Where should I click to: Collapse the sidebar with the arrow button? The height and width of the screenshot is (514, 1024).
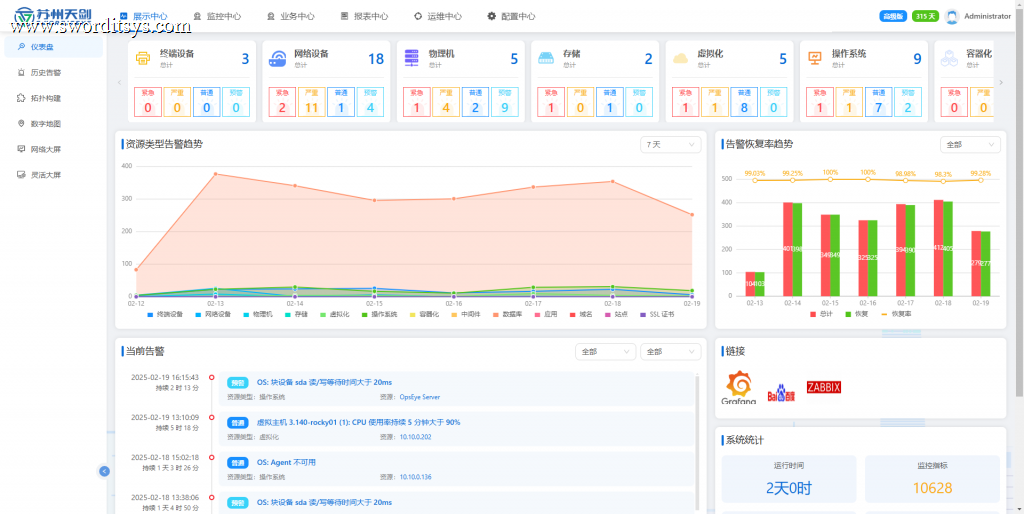[x=104, y=471]
